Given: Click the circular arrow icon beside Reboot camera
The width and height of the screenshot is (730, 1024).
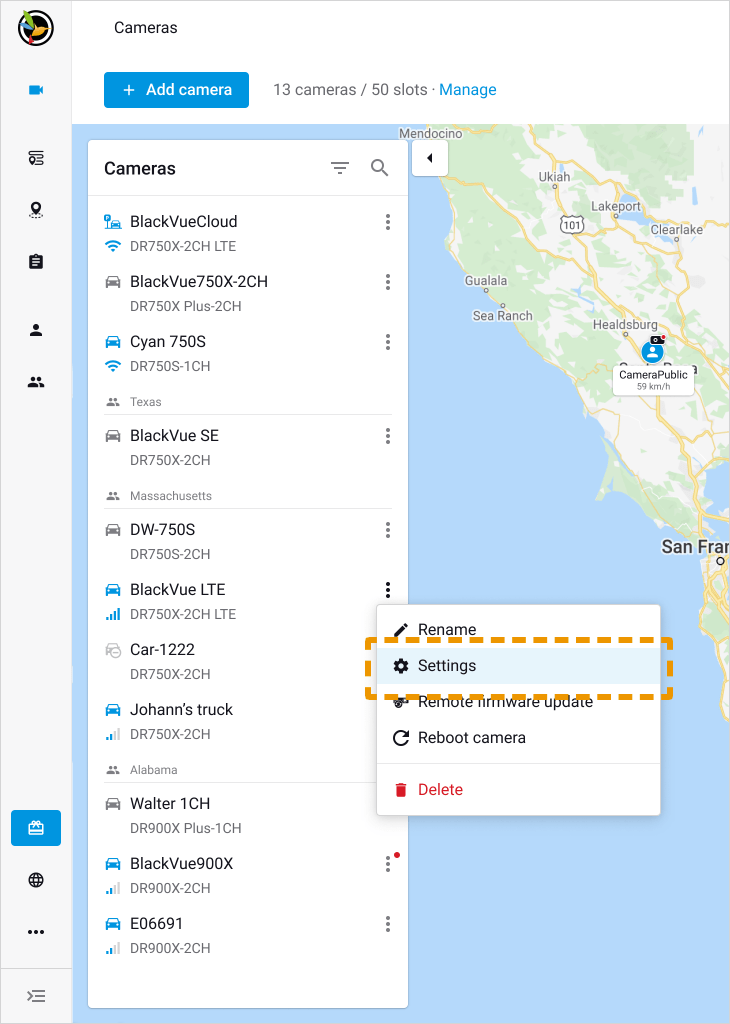Looking at the screenshot, I should [x=401, y=738].
